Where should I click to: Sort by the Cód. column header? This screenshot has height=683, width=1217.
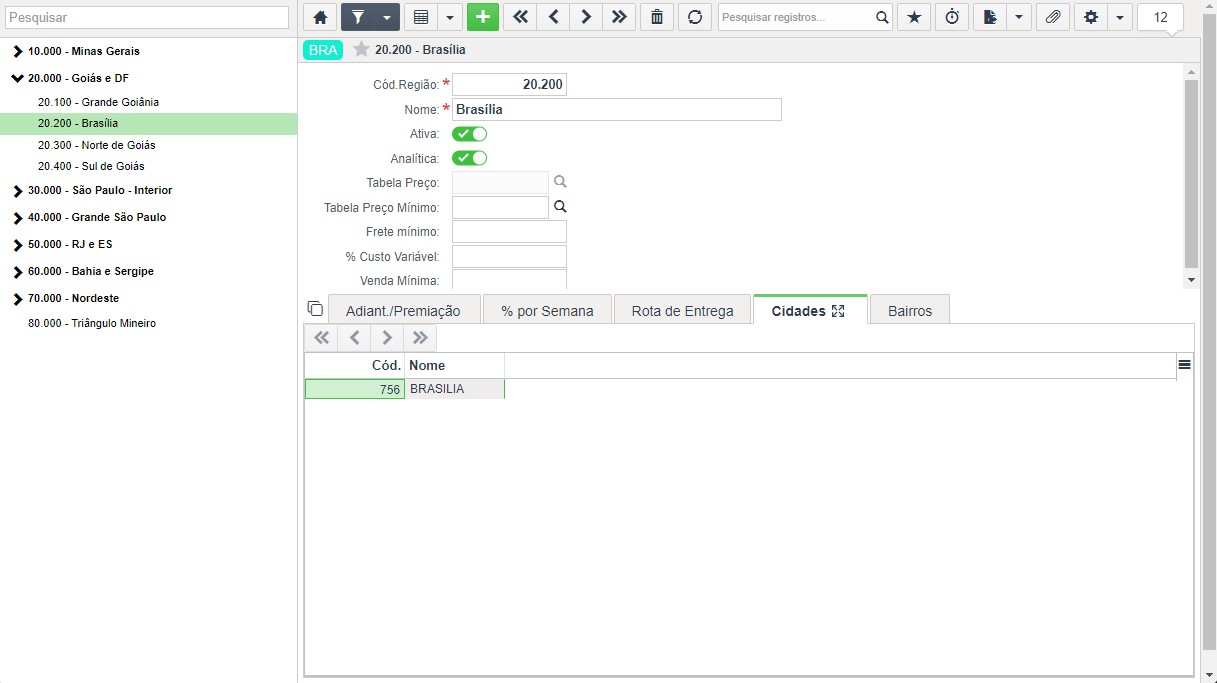pos(355,365)
